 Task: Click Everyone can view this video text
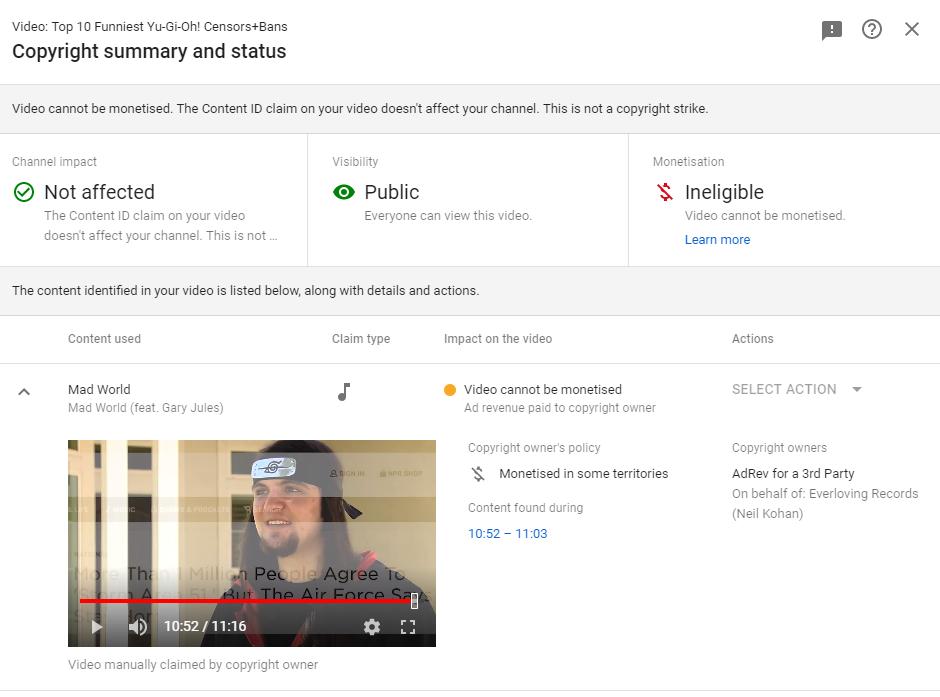[x=448, y=216]
